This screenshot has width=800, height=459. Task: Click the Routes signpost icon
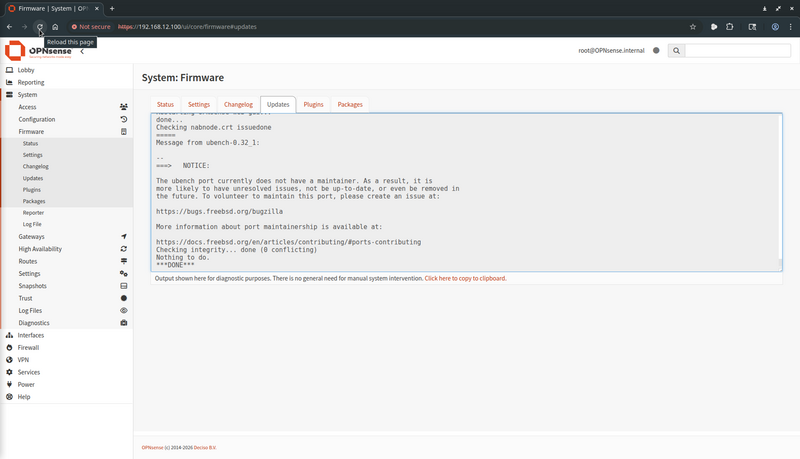[x=123, y=261]
